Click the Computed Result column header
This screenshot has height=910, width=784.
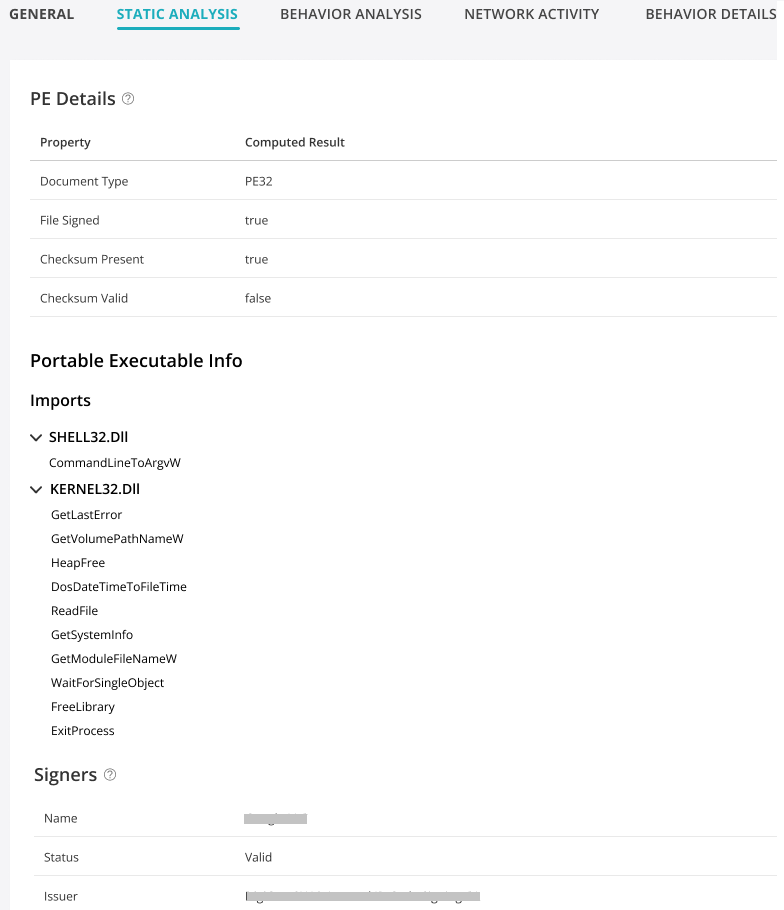[295, 142]
